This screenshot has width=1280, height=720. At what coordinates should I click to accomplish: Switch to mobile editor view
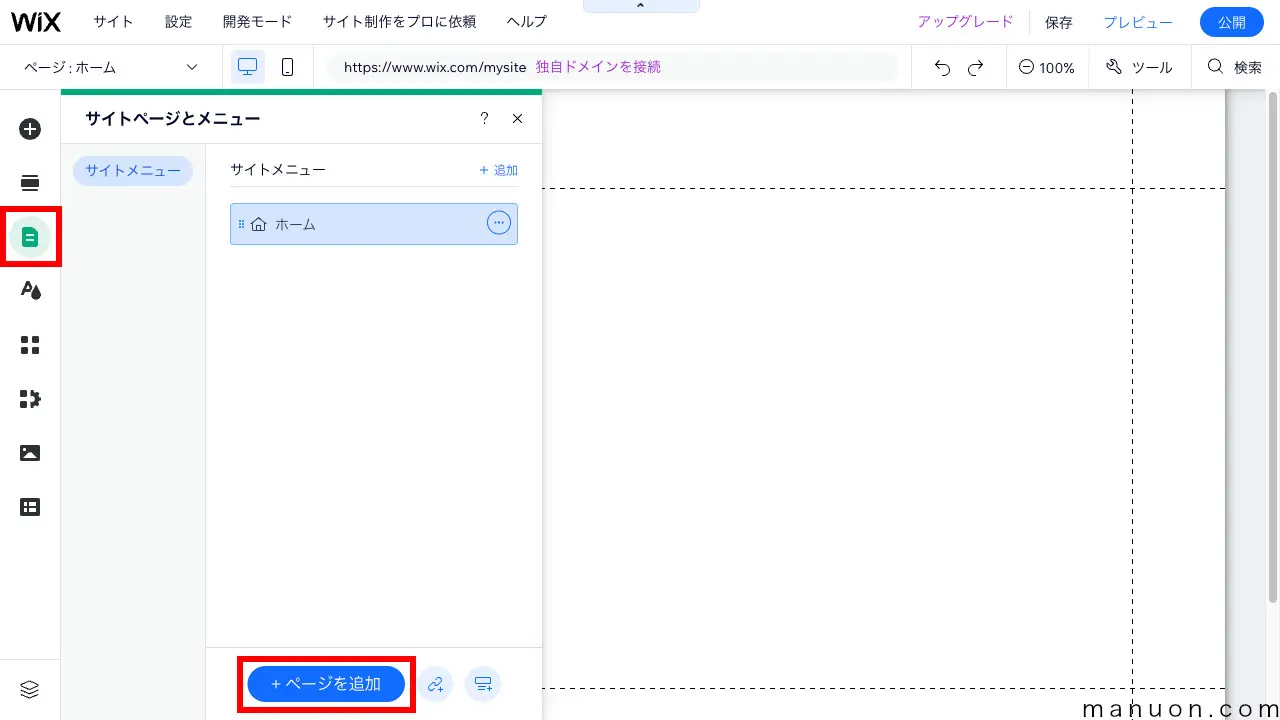point(288,66)
